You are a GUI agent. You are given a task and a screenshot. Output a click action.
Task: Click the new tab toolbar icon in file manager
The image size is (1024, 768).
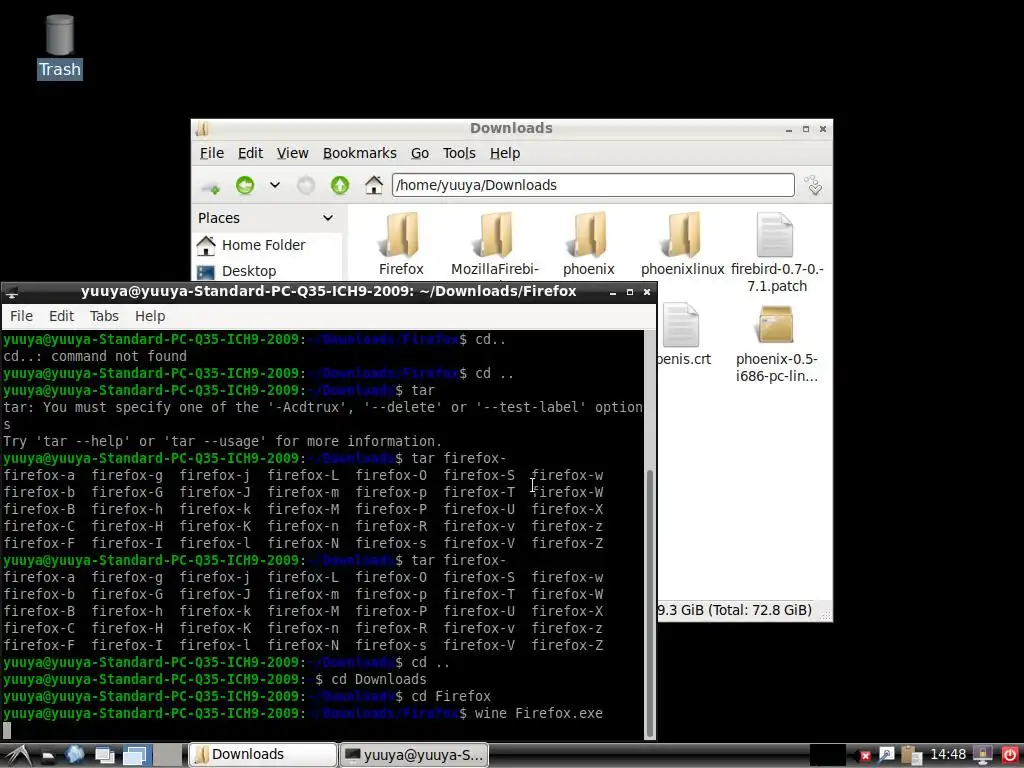(x=210, y=186)
